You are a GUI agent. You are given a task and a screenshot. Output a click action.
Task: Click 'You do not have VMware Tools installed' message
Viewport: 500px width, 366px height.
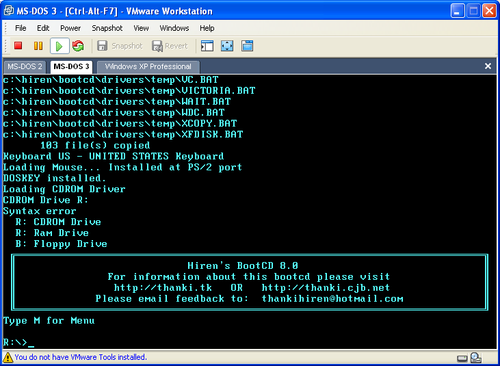click(x=80, y=357)
